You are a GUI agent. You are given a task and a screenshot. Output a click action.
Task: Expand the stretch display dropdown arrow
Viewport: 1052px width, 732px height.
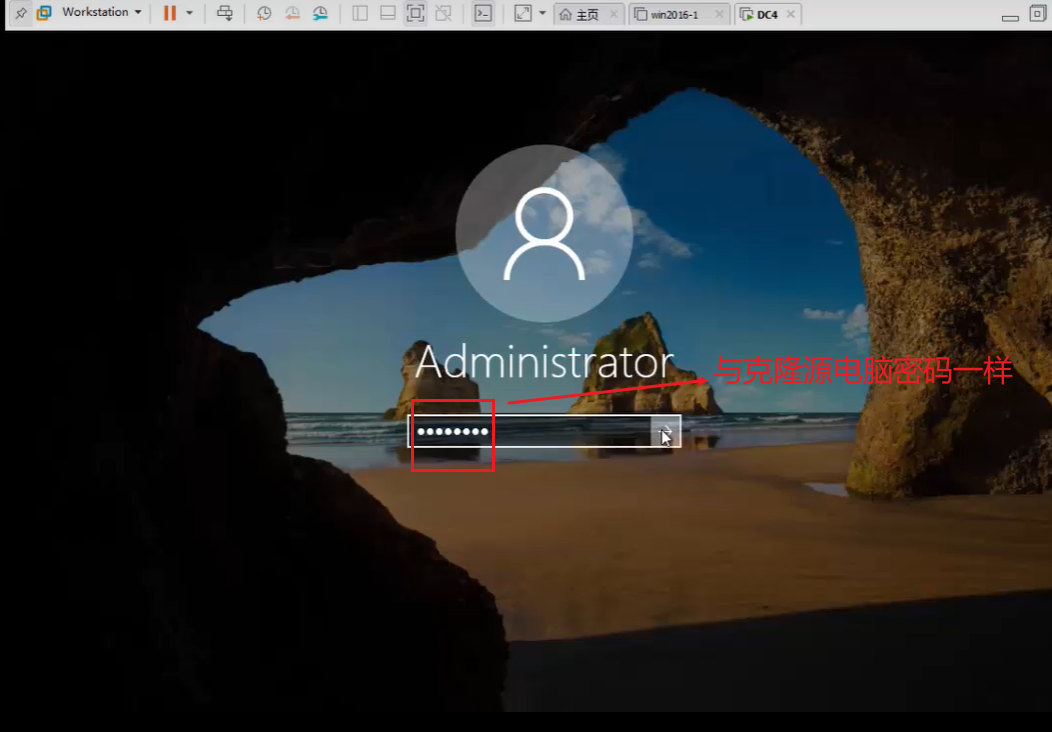pyautogui.click(x=542, y=13)
